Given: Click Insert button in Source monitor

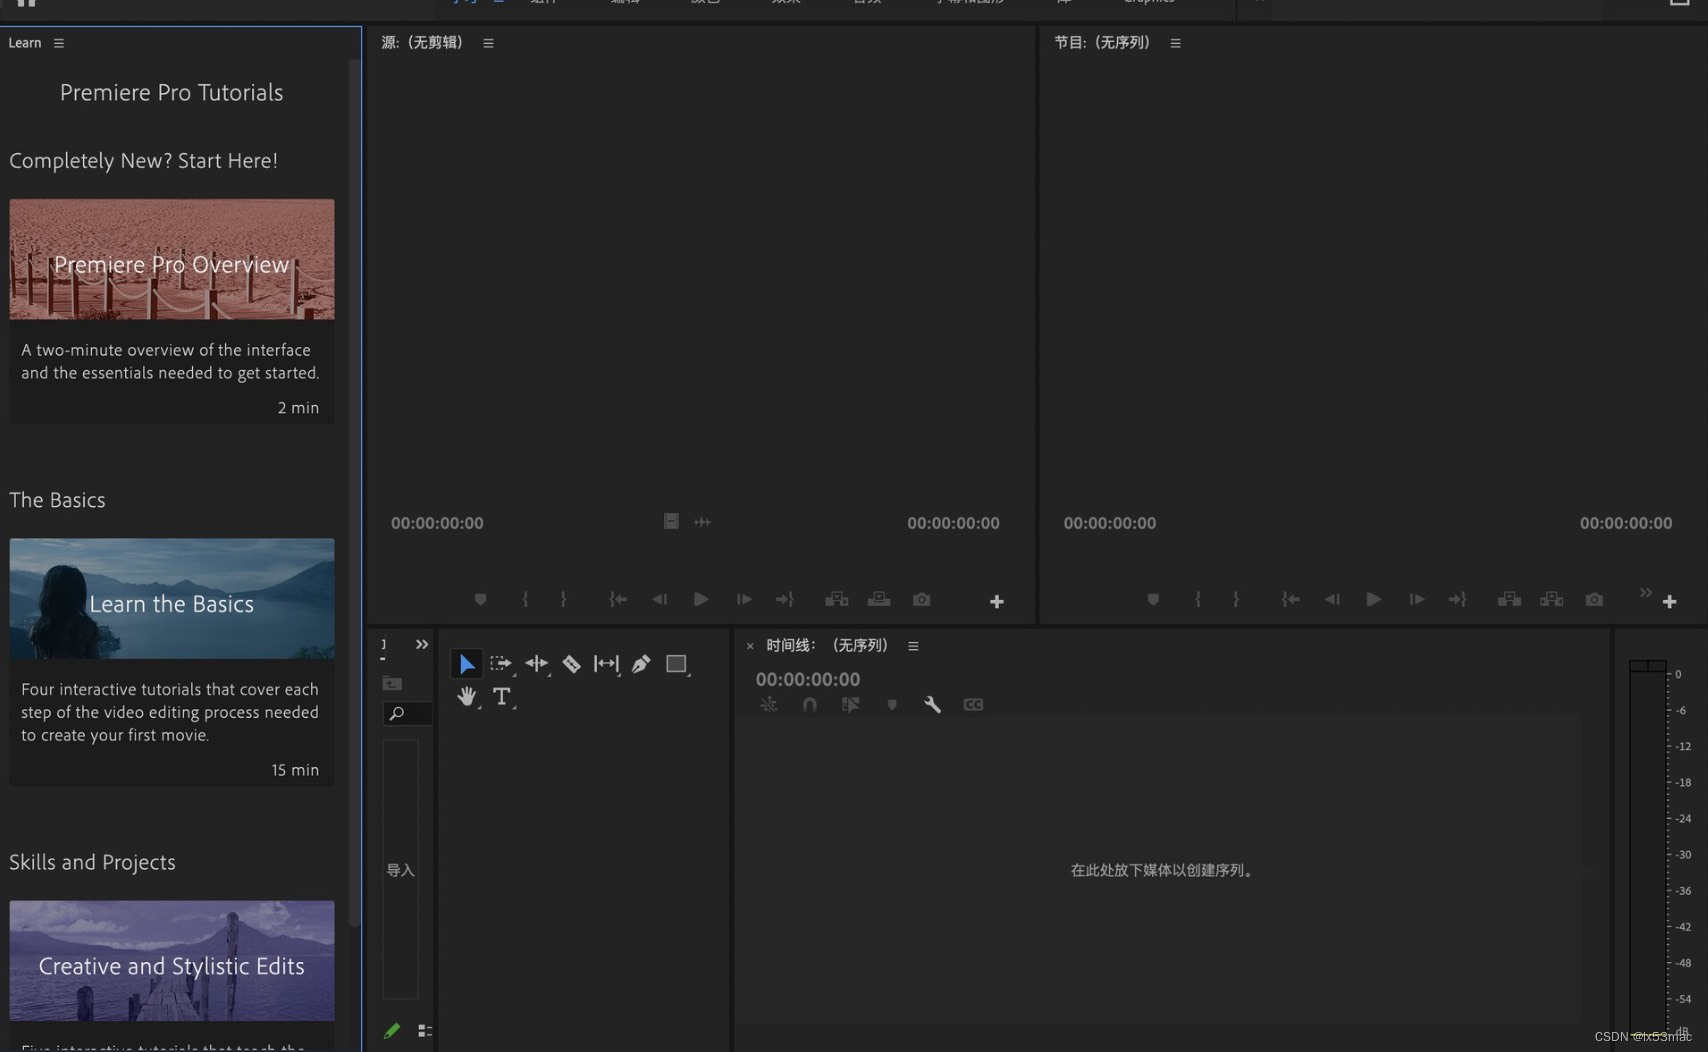Looking at the screenshot, I should click(837, 599).
